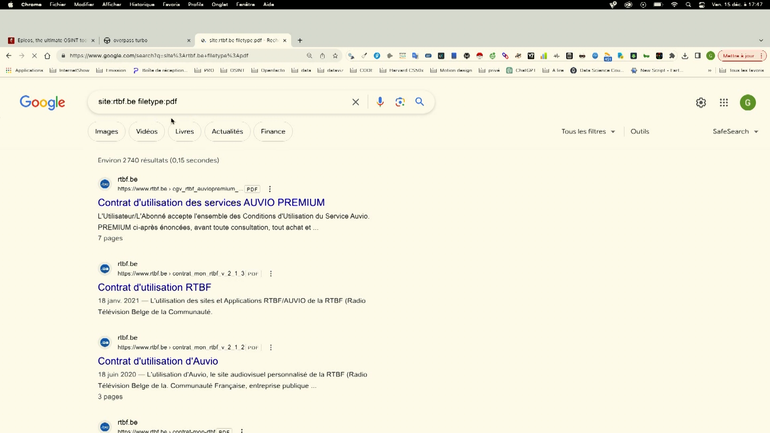The width and height of the screenshot is (770, 433).
Task: Open the Apple menu
Action: tap(10, 4)
